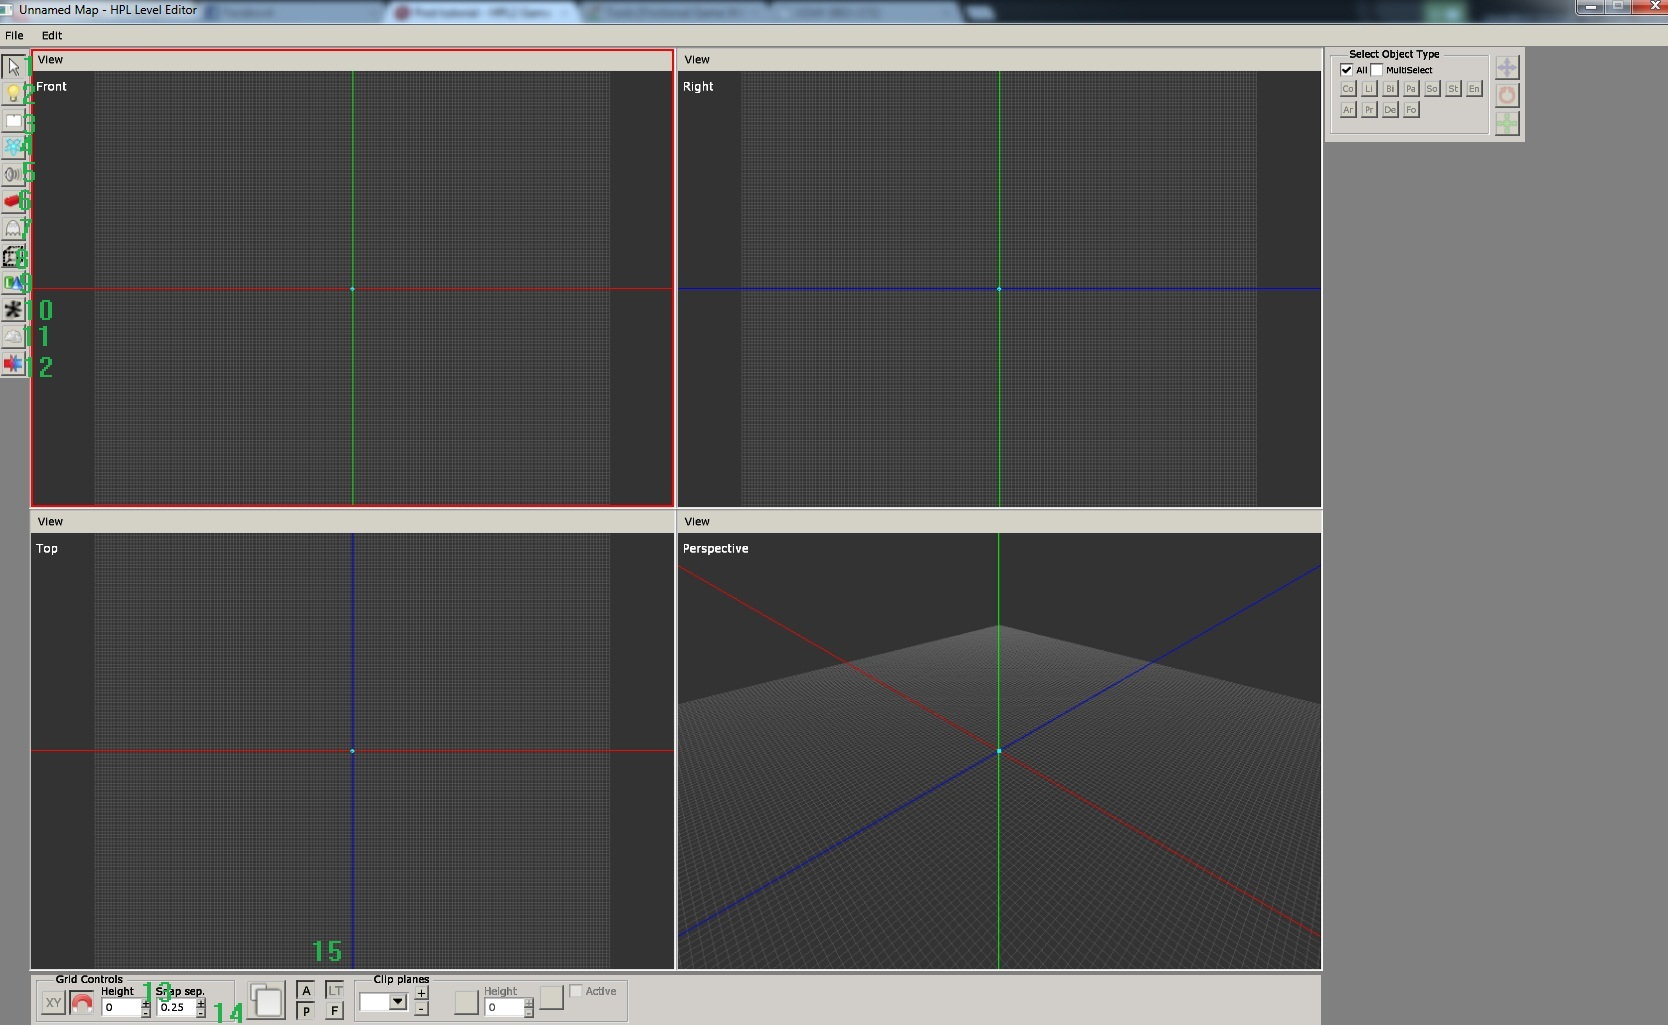
Task: Focus the Clip planes Height field
Action: point(504,1008)
